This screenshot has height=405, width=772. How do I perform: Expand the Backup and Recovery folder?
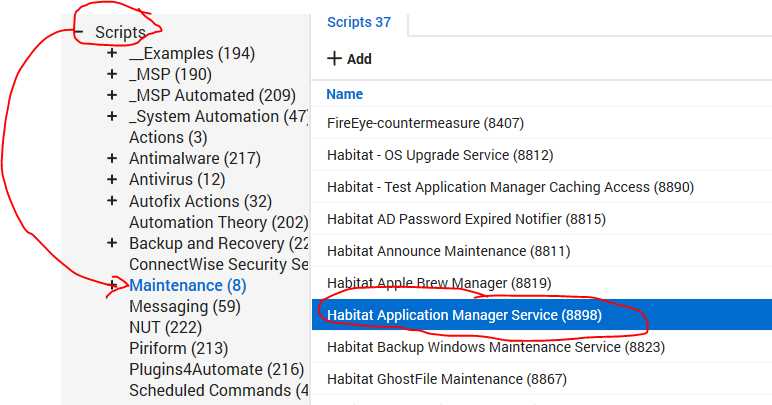[x=112, y=243]
